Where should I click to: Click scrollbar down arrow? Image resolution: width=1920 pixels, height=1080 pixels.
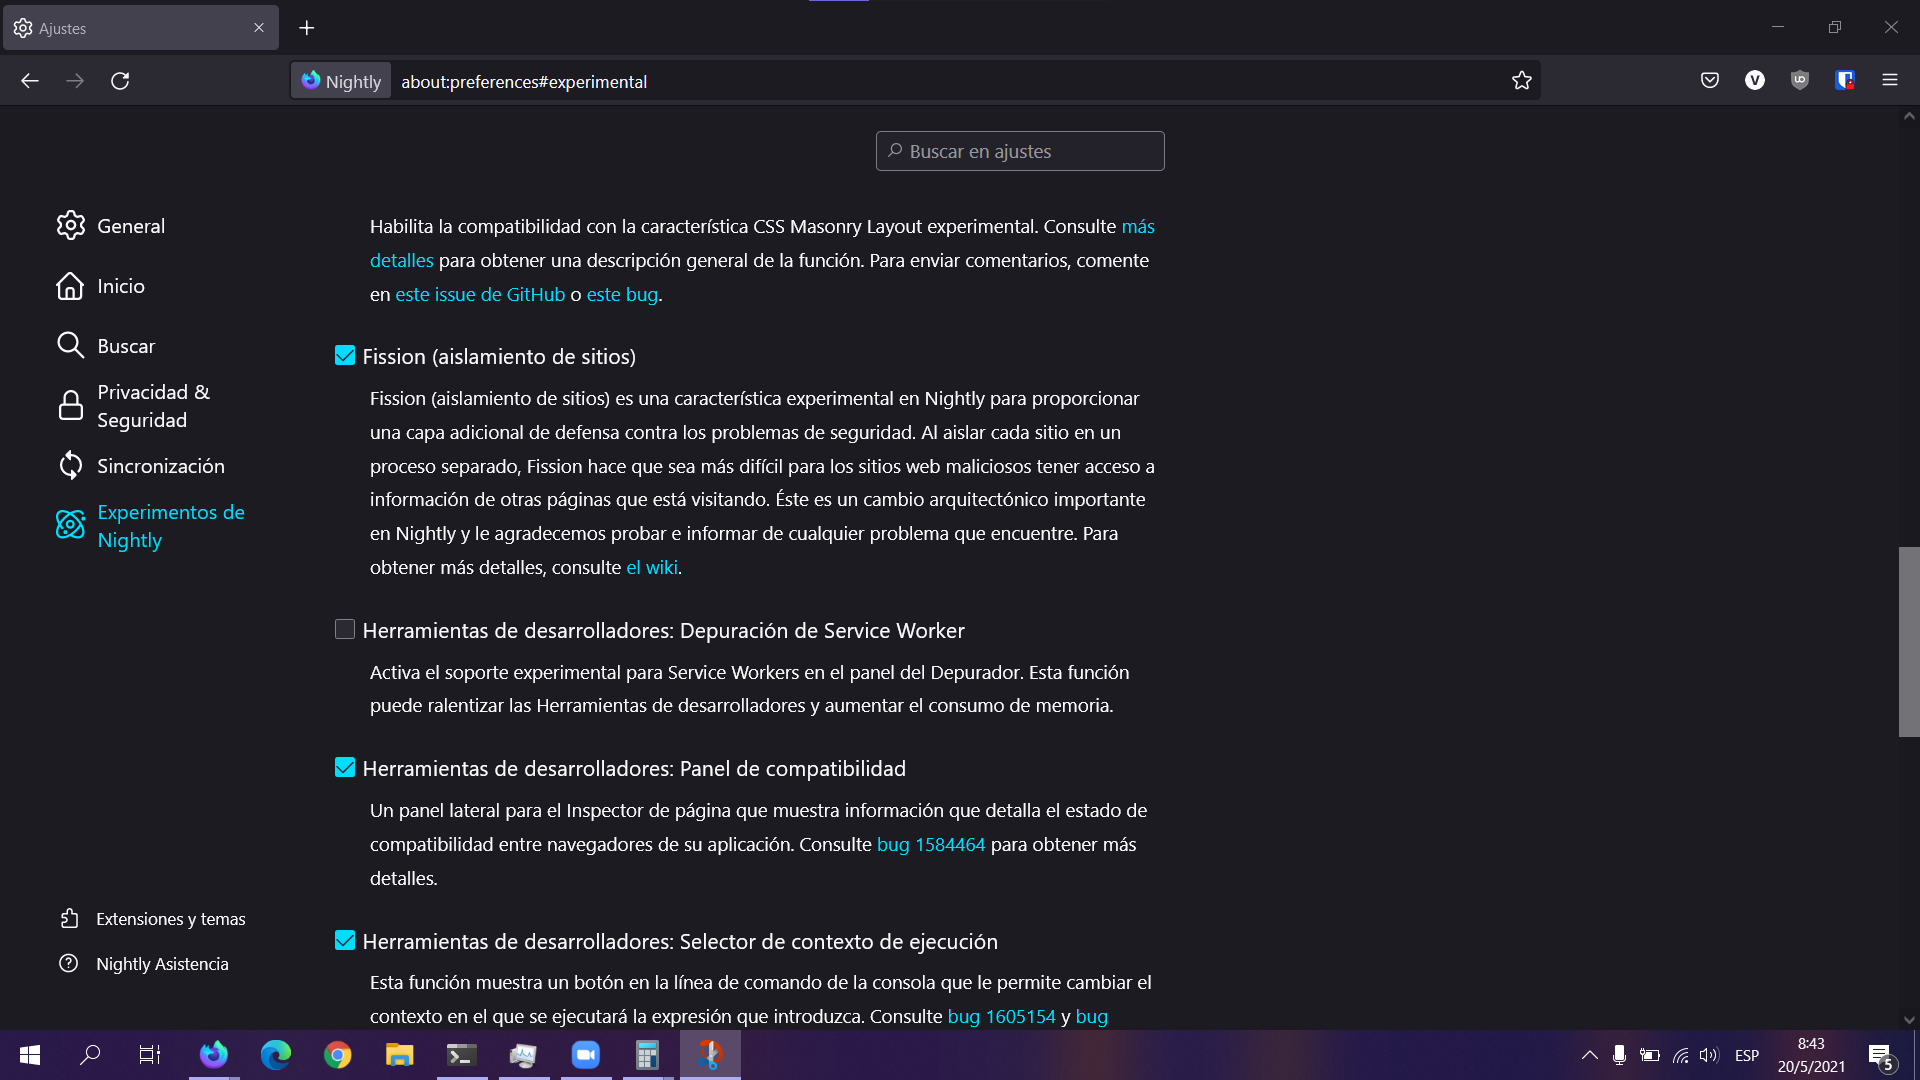click(x=1909, y=1020)
